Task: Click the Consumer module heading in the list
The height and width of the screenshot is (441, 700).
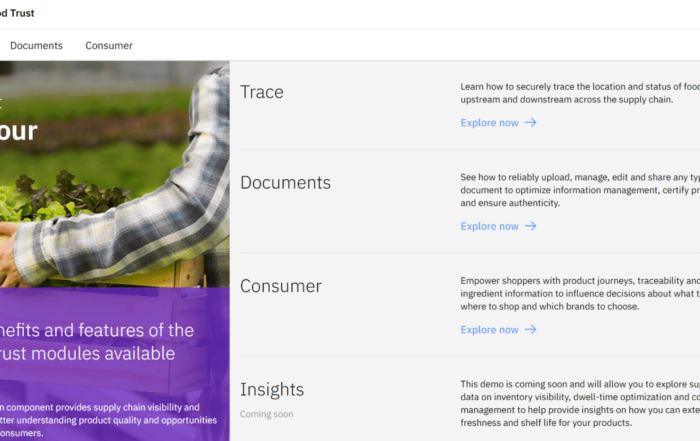Action: (x=281, y=286)
